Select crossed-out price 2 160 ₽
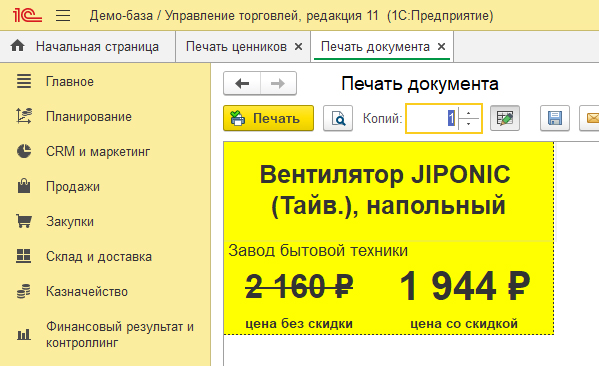Viewport: 599px width, 366px height. pos(299,287)
